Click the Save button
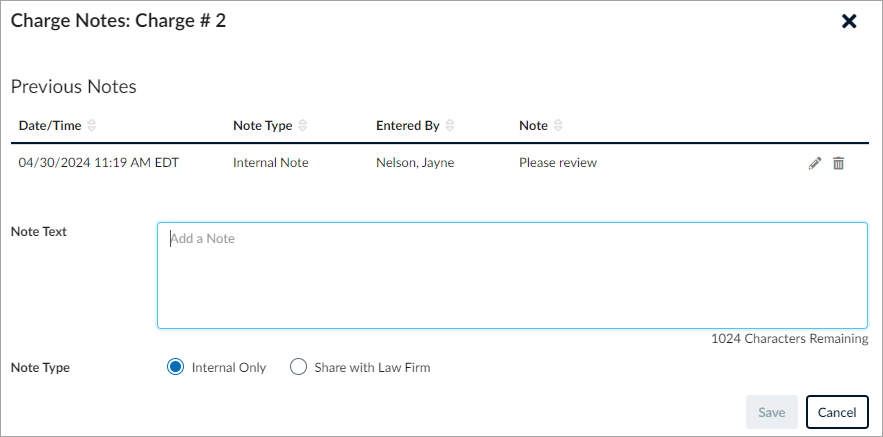 pos(771,412)
